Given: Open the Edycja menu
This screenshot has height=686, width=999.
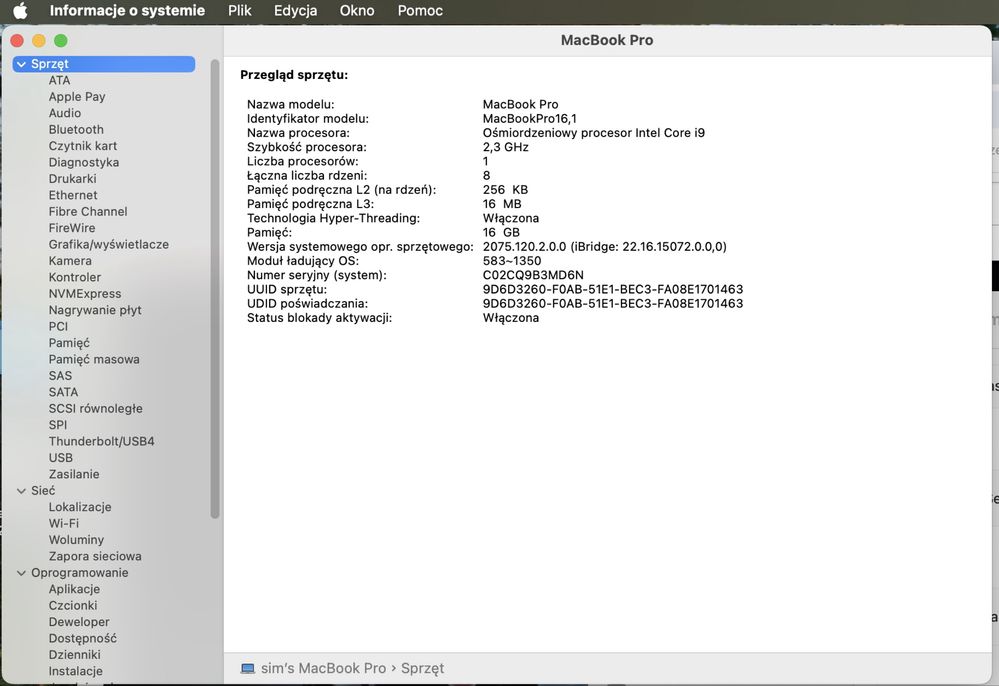Looking at the screenshot, I should pos(296,11).
